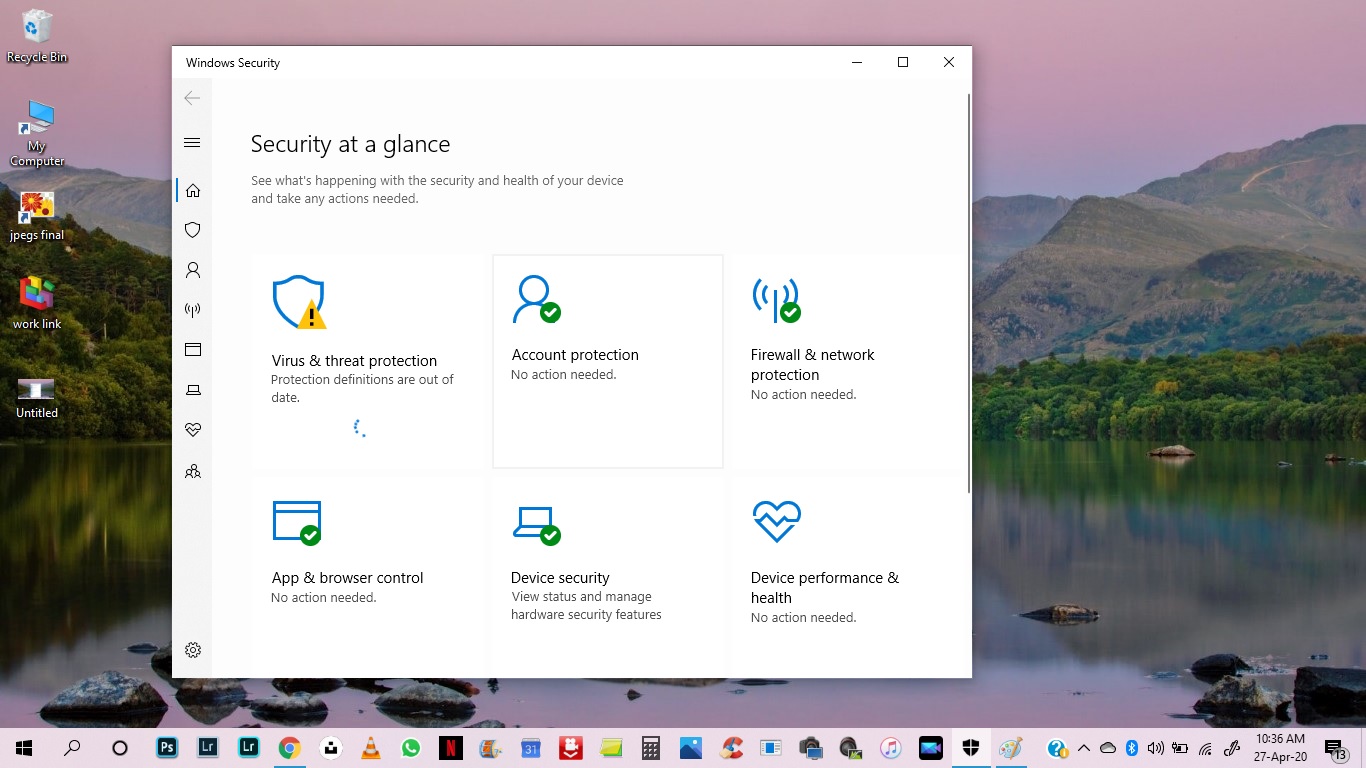The height and width of the screenshot is (768, 1366).
Task: Select the My Computer desktop shortcut
Action: point(37,132)
